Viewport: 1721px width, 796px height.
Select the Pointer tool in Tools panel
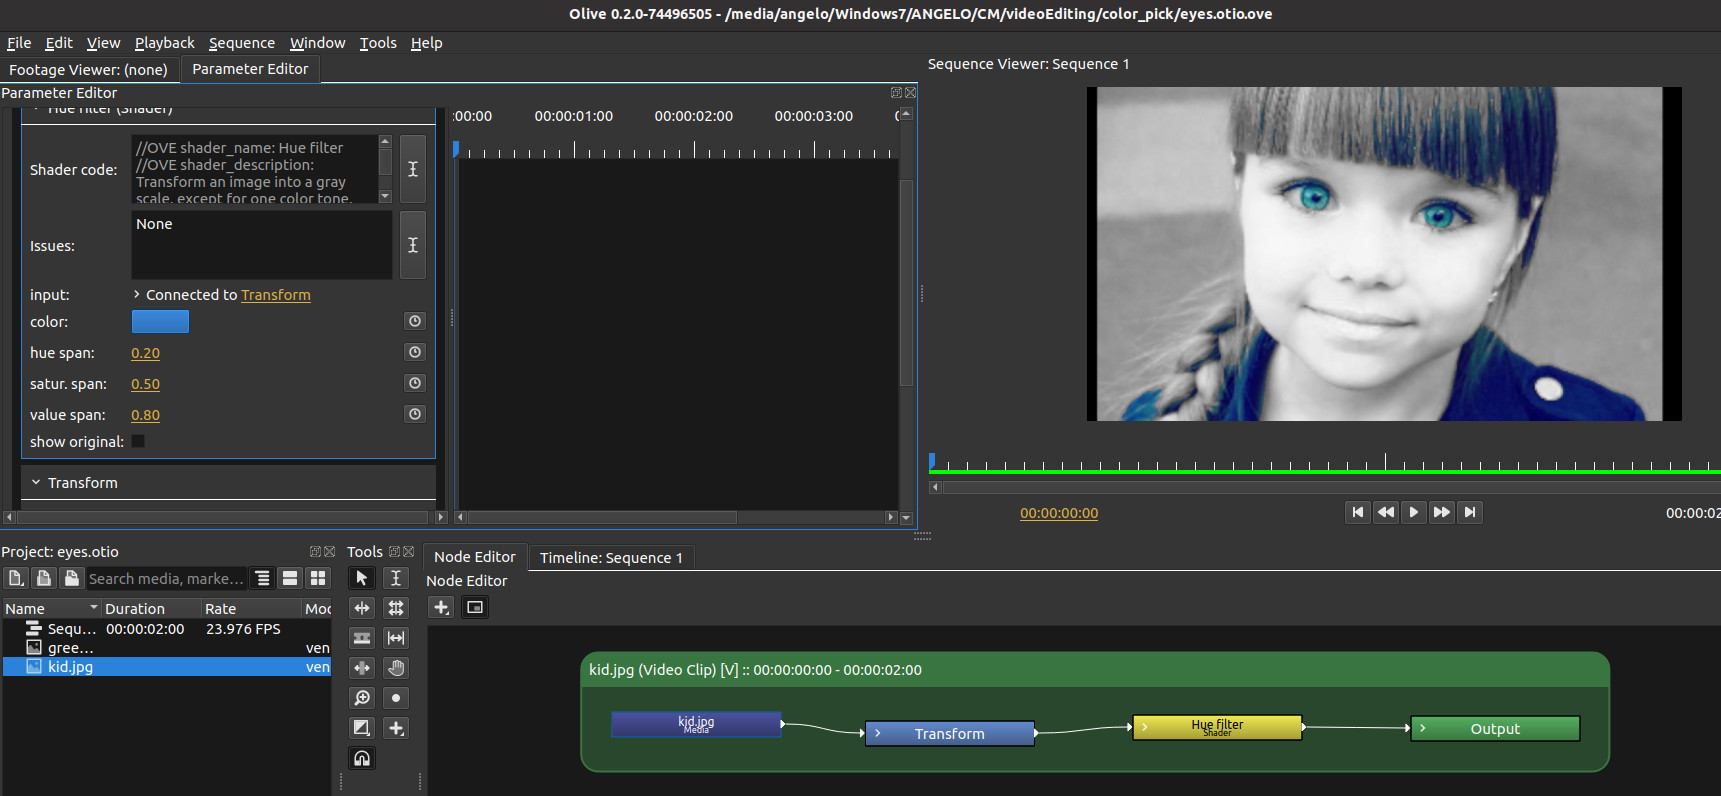point(362,578)
